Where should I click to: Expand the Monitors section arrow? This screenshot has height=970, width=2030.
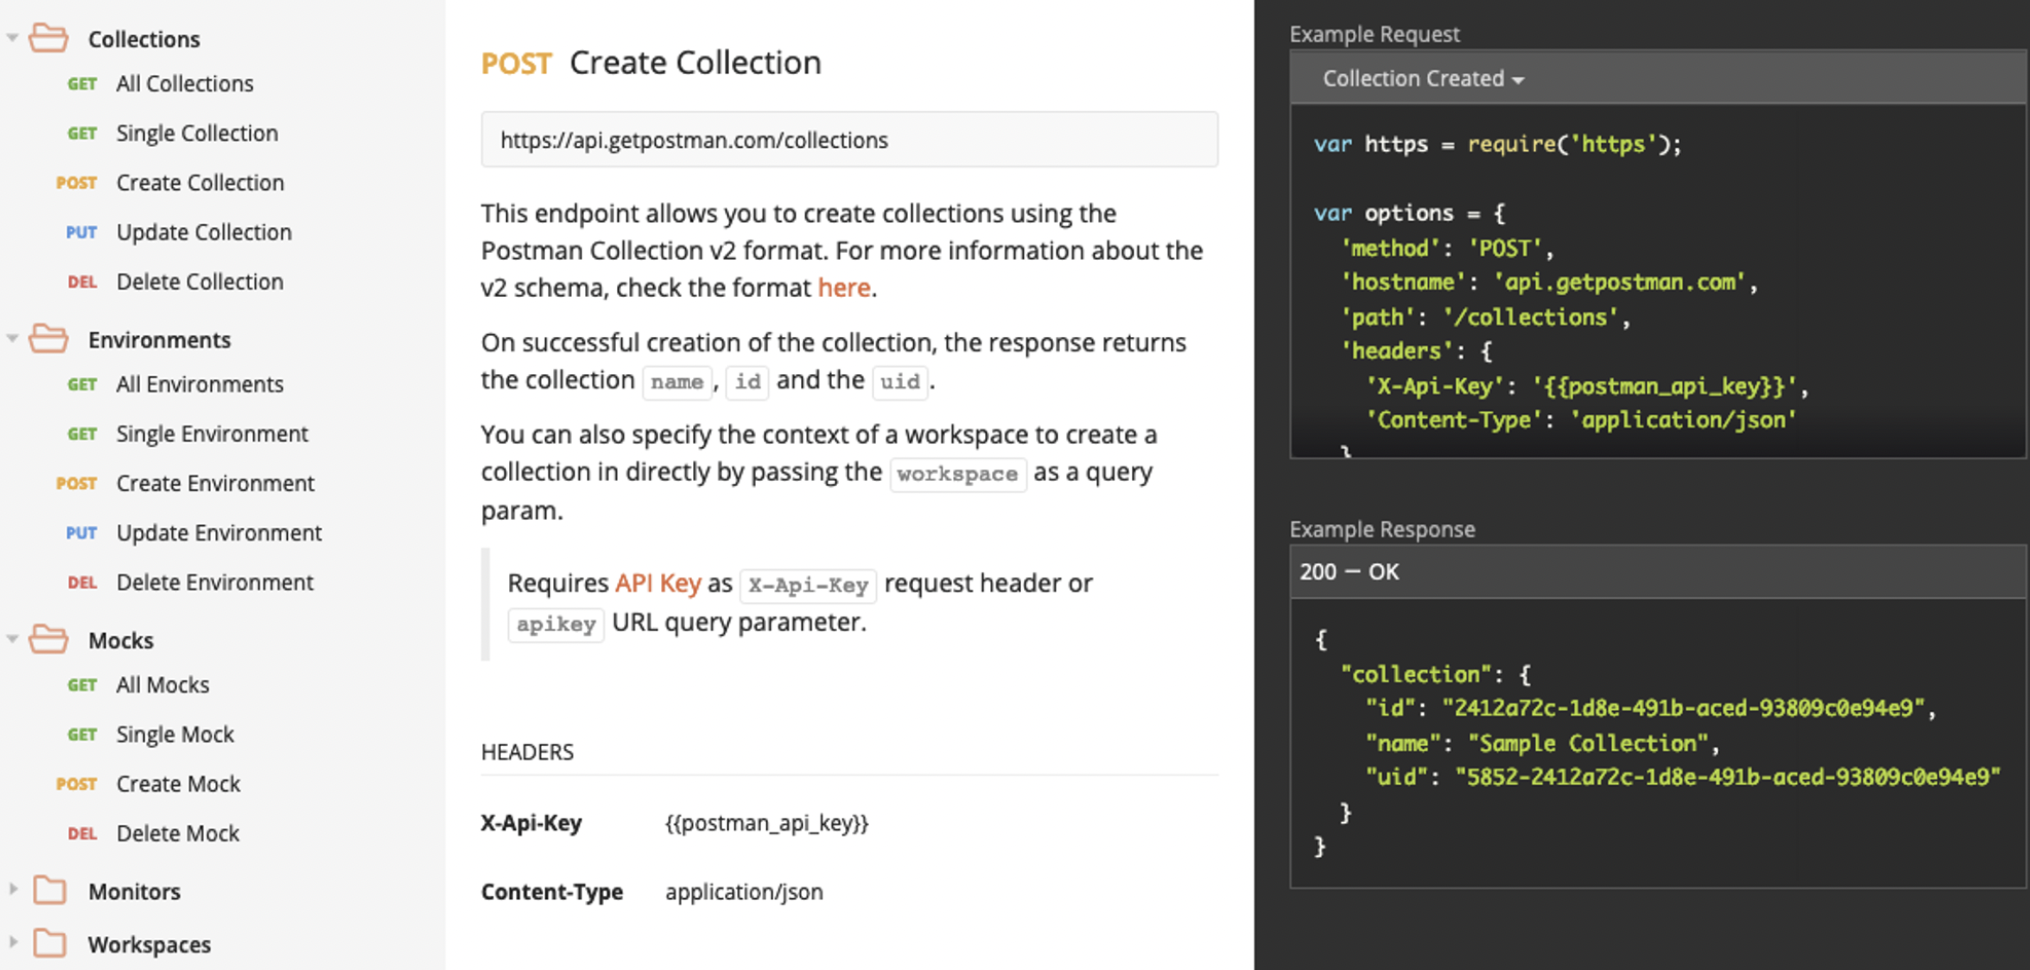click(x=13, y=890)
